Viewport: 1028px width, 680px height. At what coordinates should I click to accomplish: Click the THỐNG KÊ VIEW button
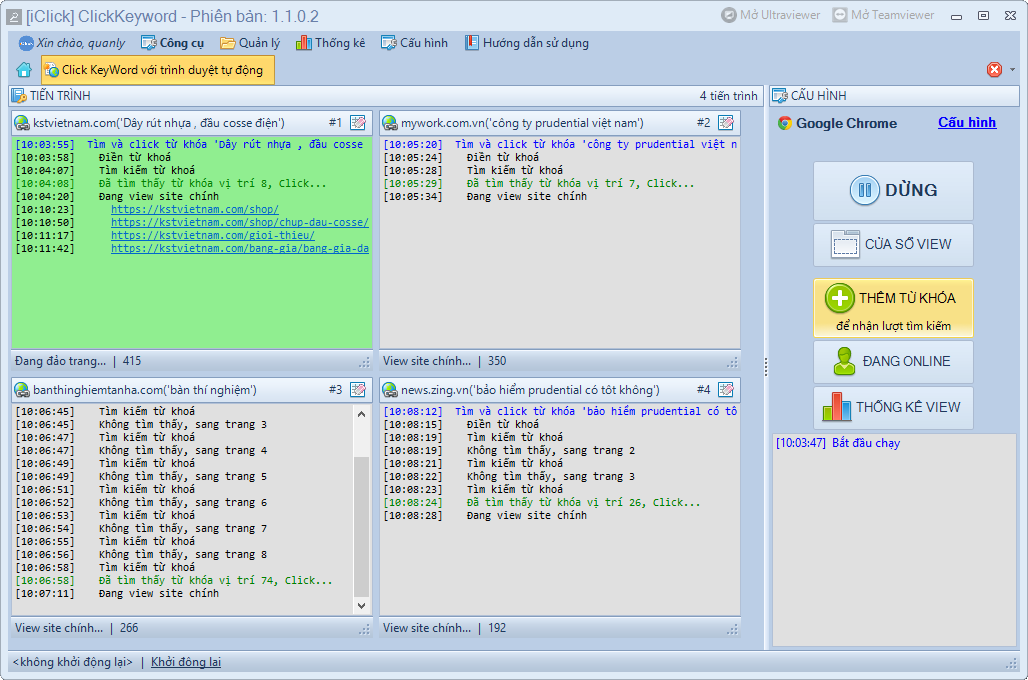[x=893, y=407]
